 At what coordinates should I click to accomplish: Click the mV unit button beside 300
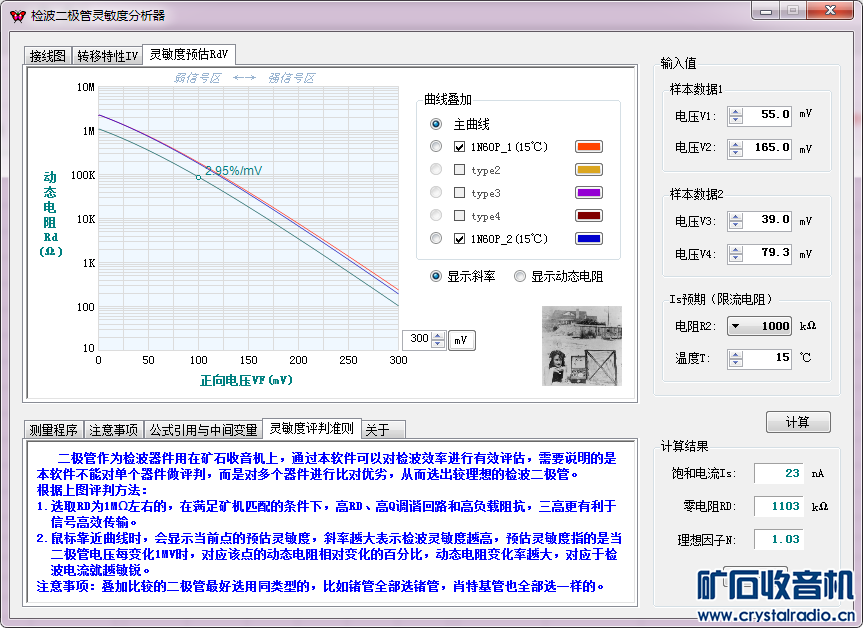(461, 340)
